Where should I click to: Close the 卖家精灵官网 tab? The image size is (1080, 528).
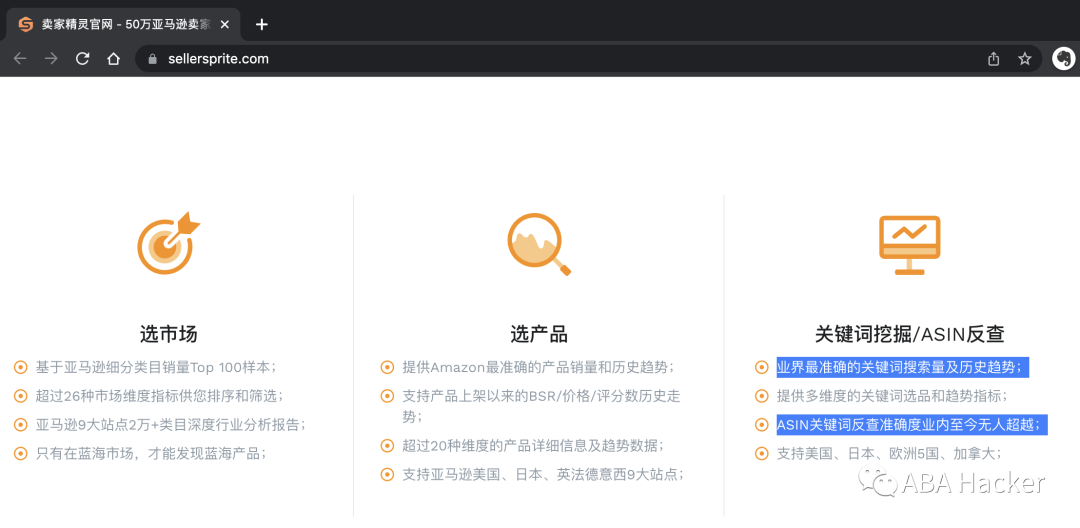[x=225, y=25]
